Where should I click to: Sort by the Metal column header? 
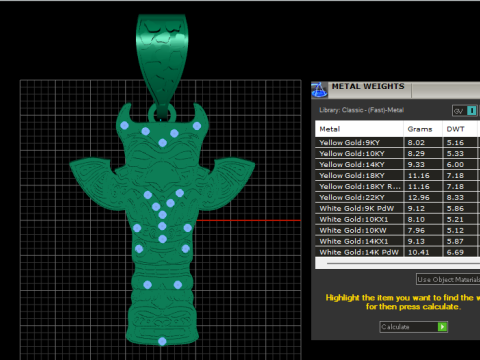(359, 129)
